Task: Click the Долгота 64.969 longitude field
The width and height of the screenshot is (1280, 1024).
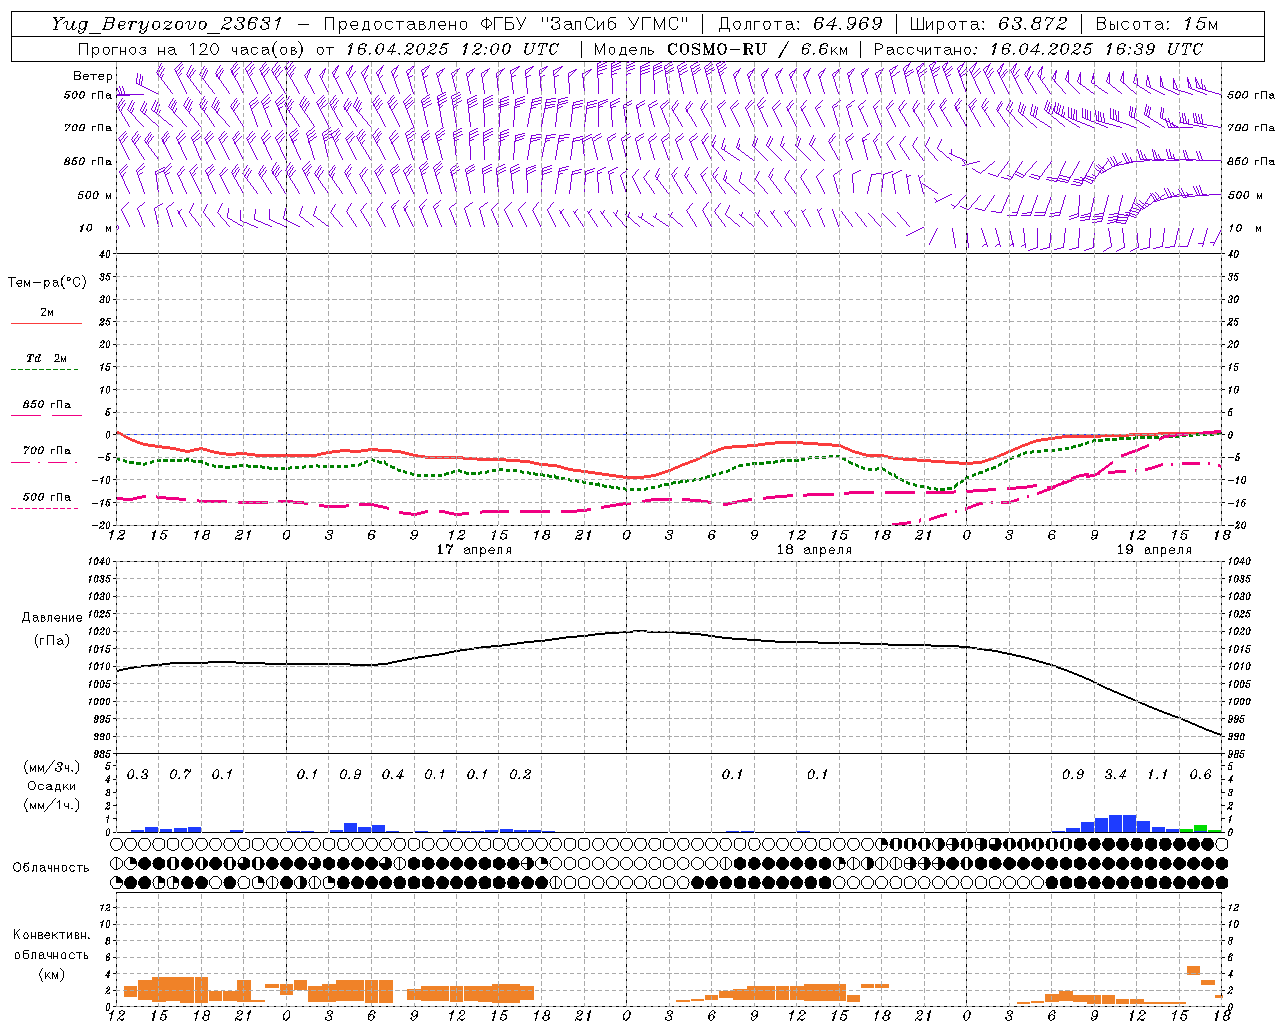Action: 800,24
